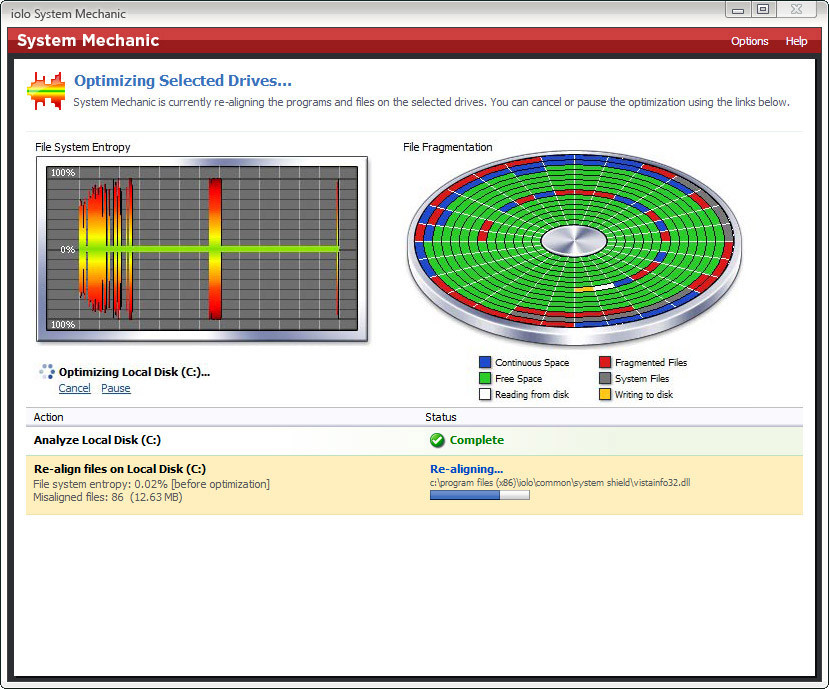
Task: Pause the drive optimization
Action: click(x=116, y=388)
